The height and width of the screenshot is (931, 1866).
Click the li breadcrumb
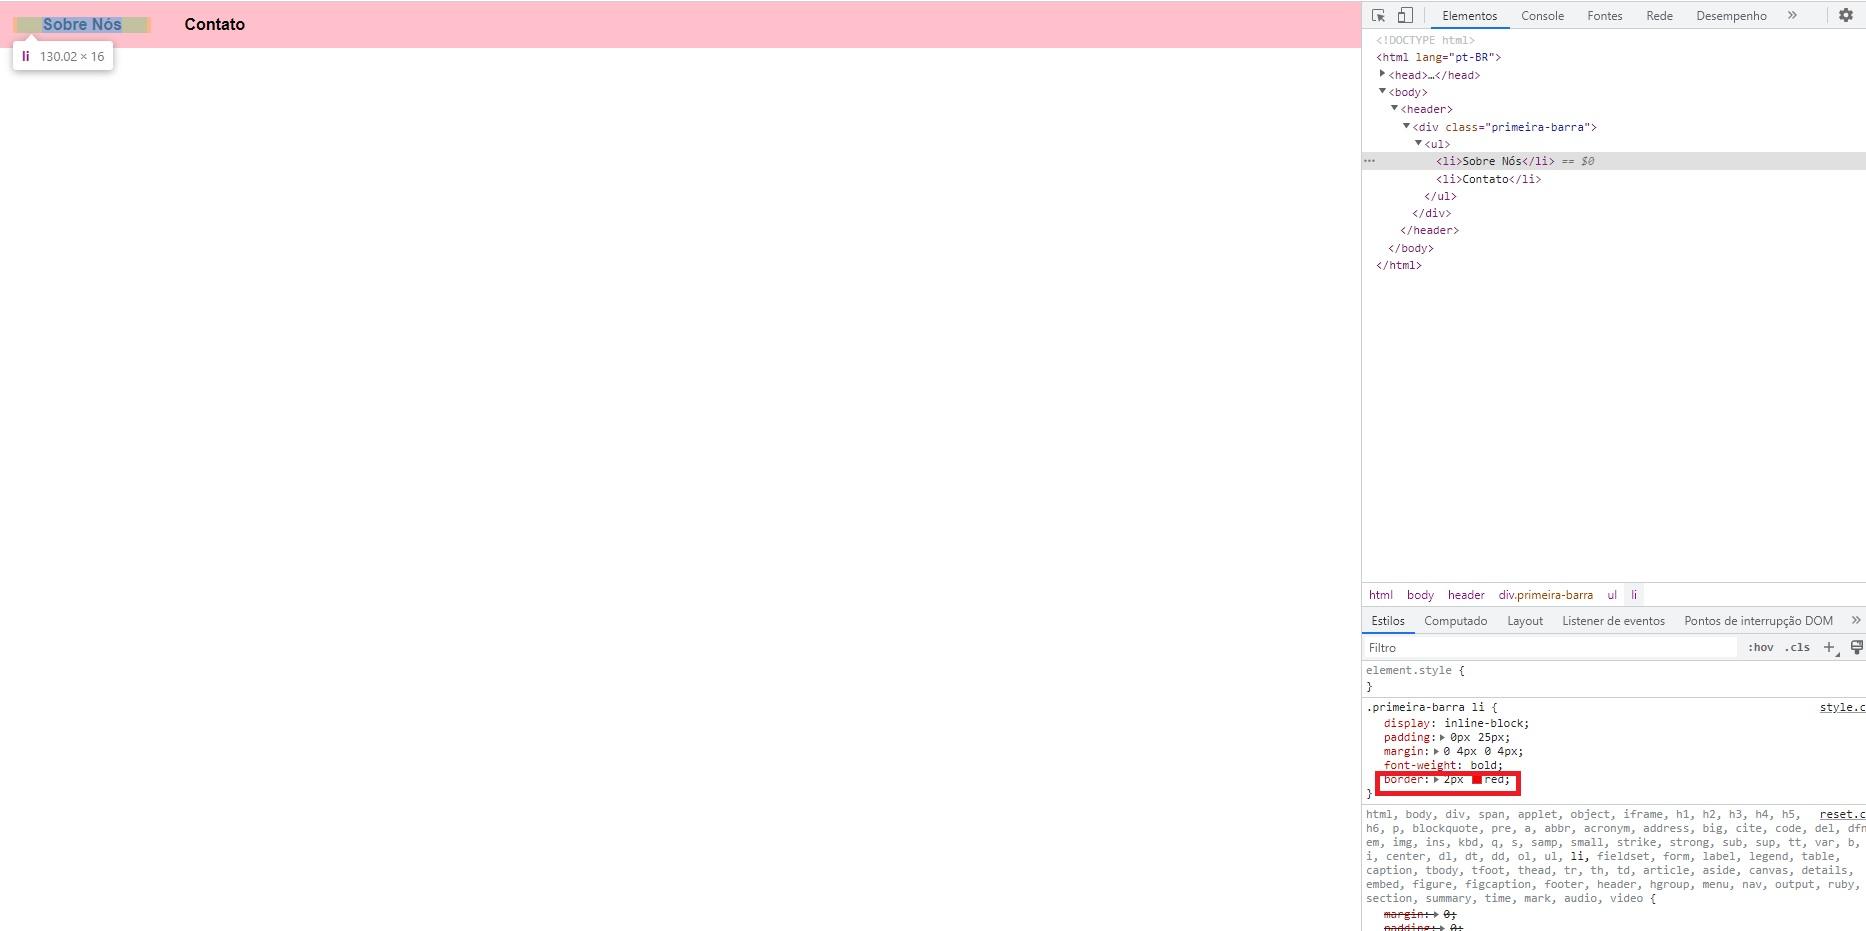(1634, 595)
